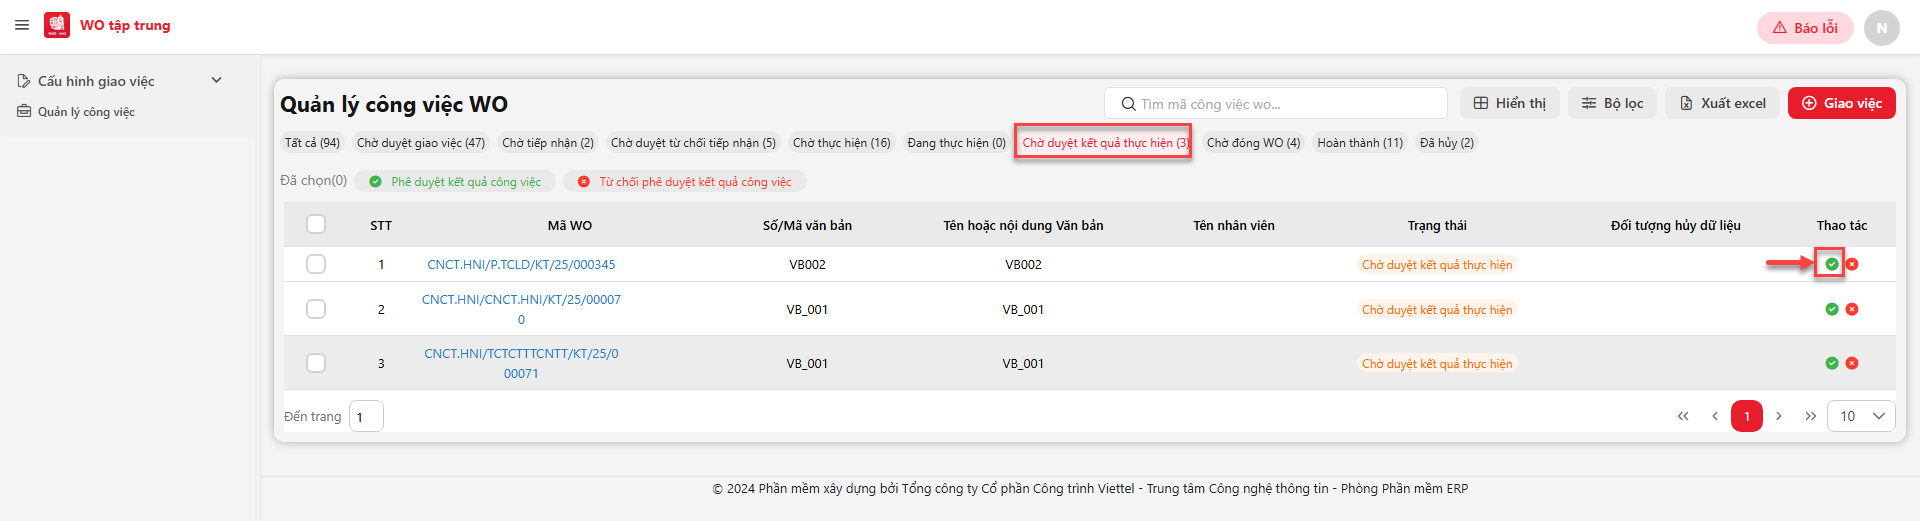Image resolution: width=1920 pixels, height=521 pixels.
Task: Reject row 2 with red X icon
Action: pos(1852,309)
